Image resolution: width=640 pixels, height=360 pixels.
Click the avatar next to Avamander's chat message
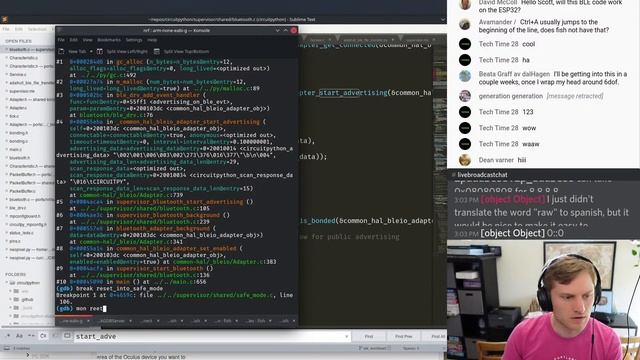tap(465, 24)
